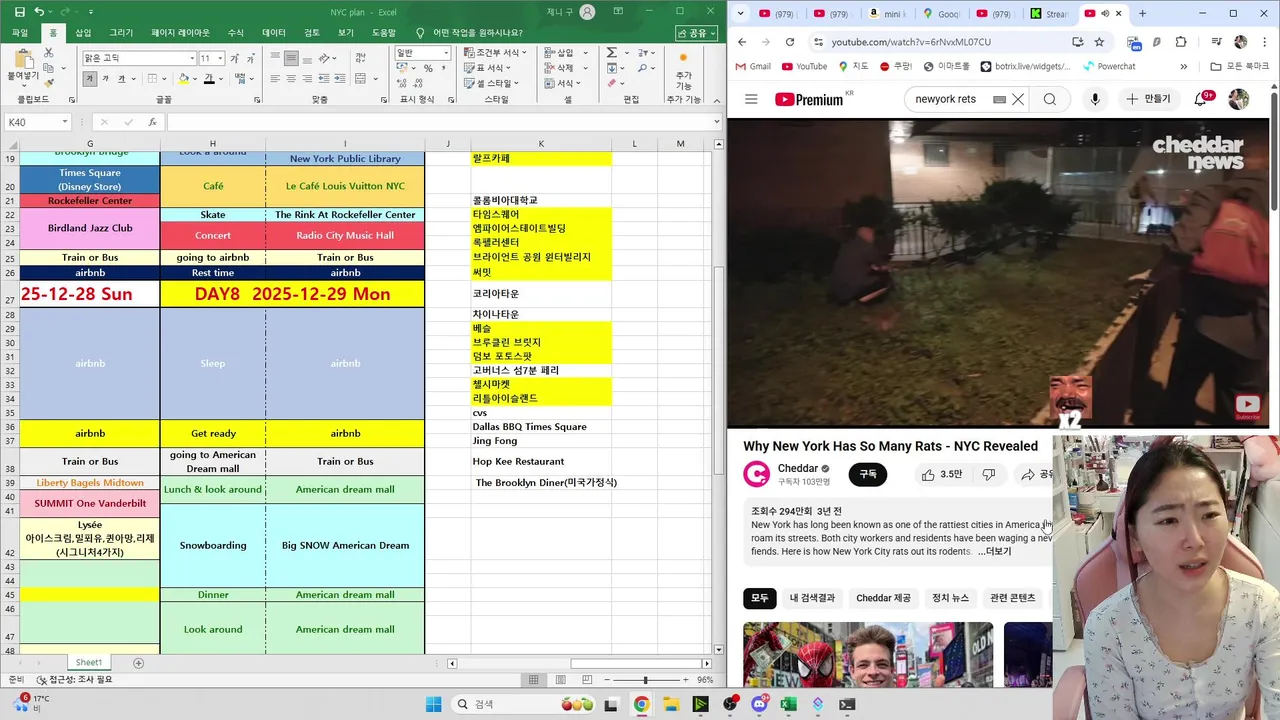Toggle center horizontal alignment

pos(291,79)
